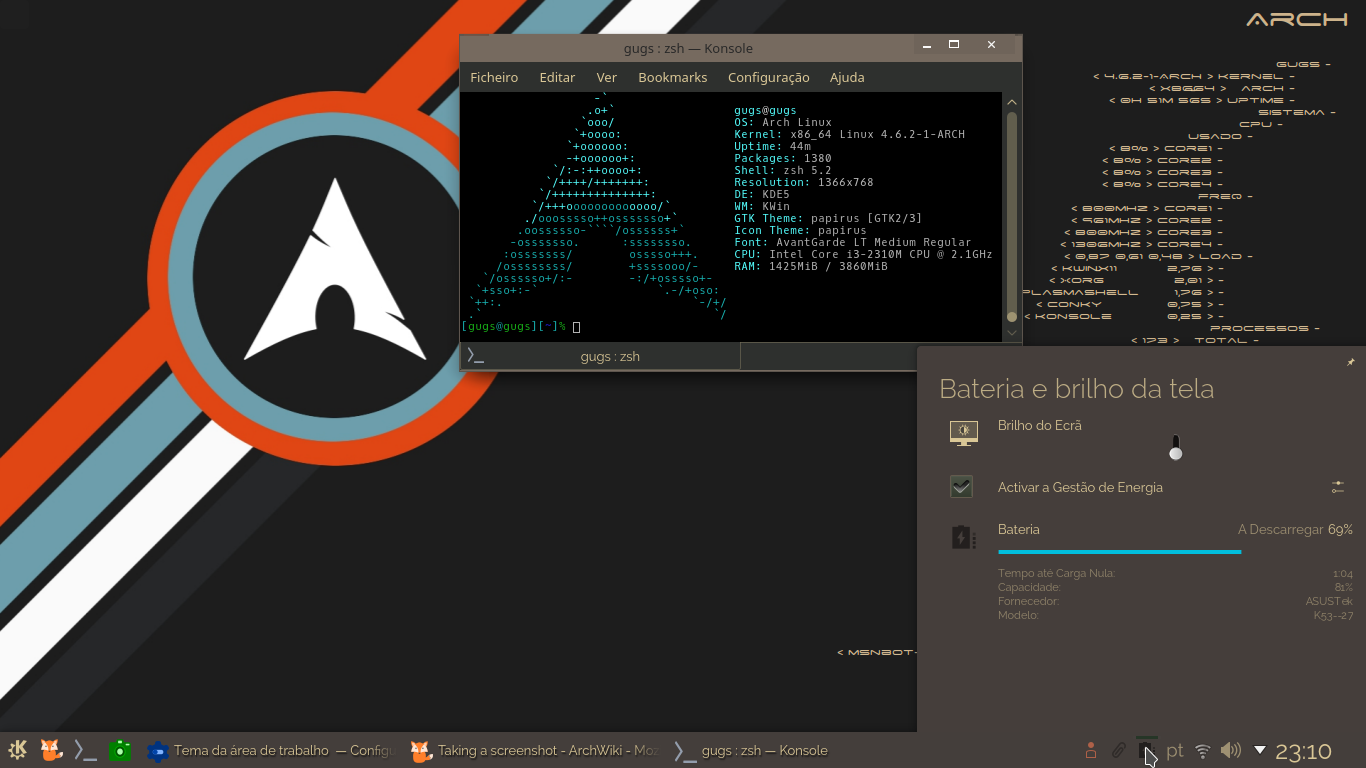Click the 'Fornecedor:' label
The image size is (1366, 768).
click(x=1028, y=601)
